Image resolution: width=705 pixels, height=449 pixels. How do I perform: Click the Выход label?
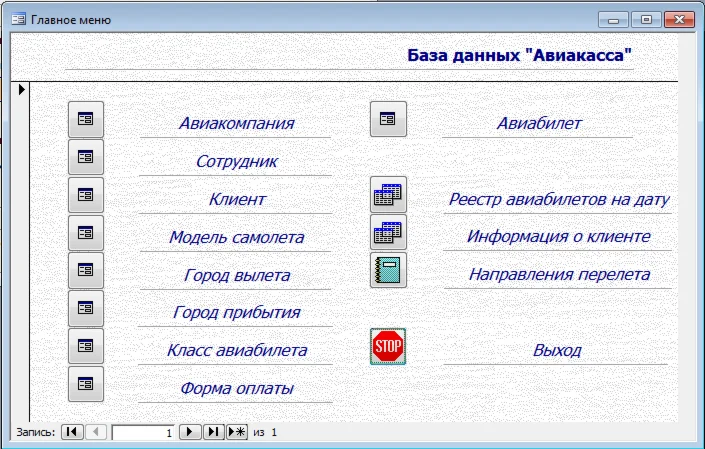pyautogui.click(x=557, y=350)
